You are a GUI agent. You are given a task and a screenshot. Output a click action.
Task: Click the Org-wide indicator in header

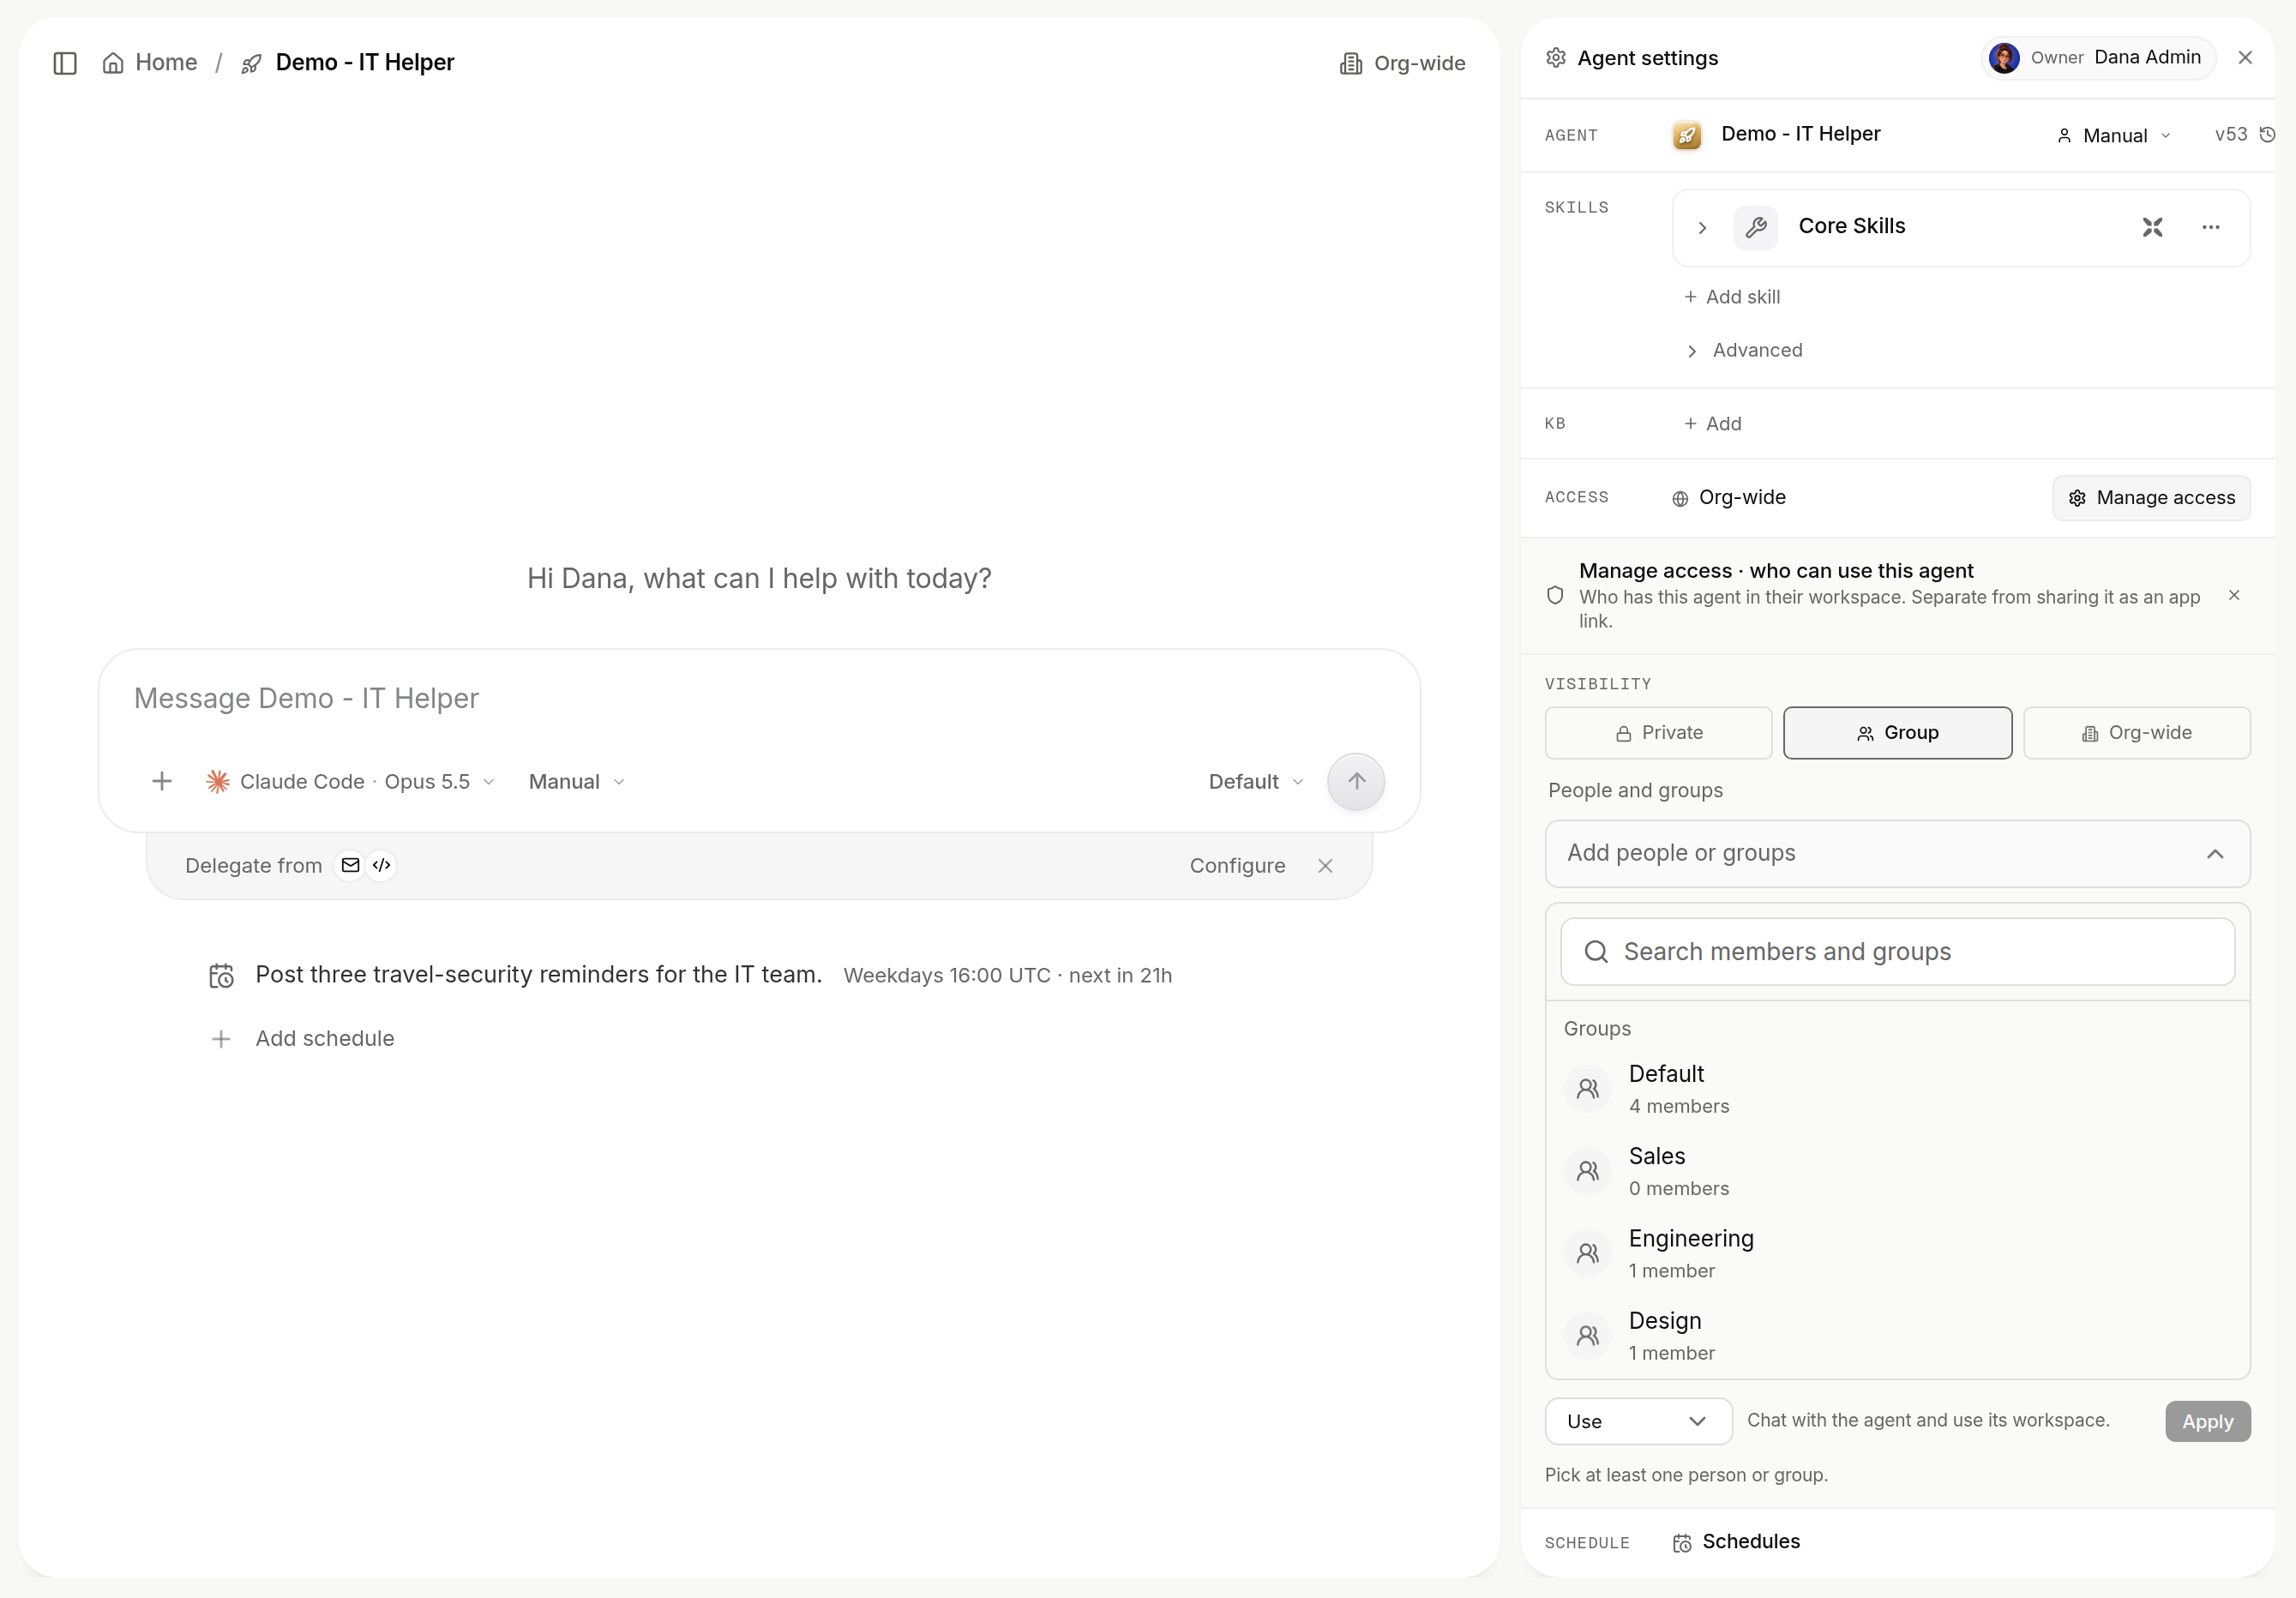click(x=1402, y=64)
